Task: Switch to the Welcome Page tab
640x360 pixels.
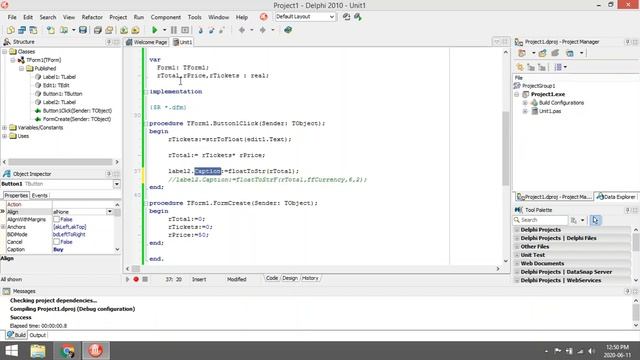Action: (x=147, y=42)
